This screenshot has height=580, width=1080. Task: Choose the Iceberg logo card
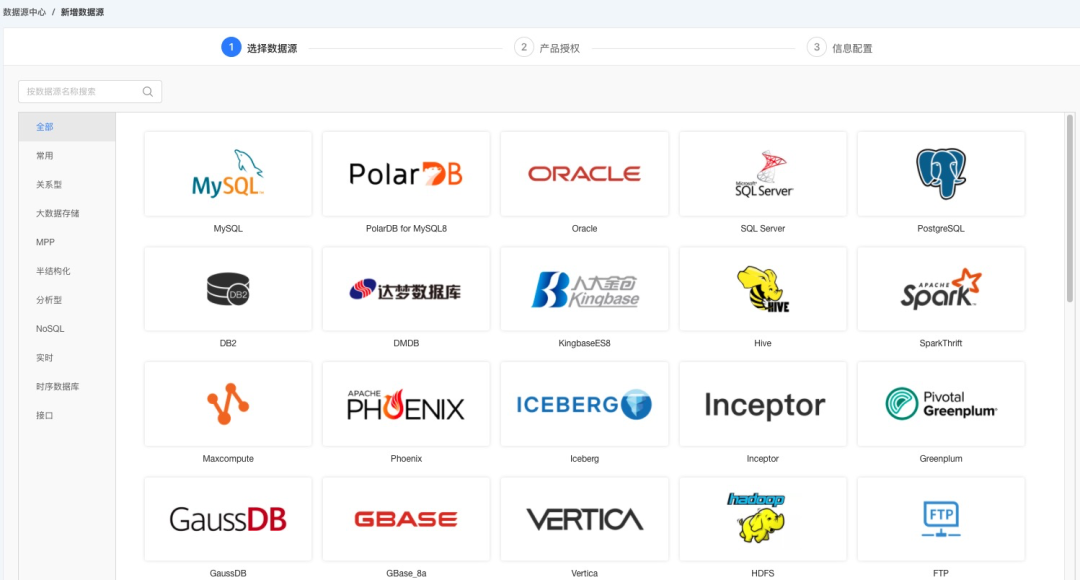tap(584, 404)
